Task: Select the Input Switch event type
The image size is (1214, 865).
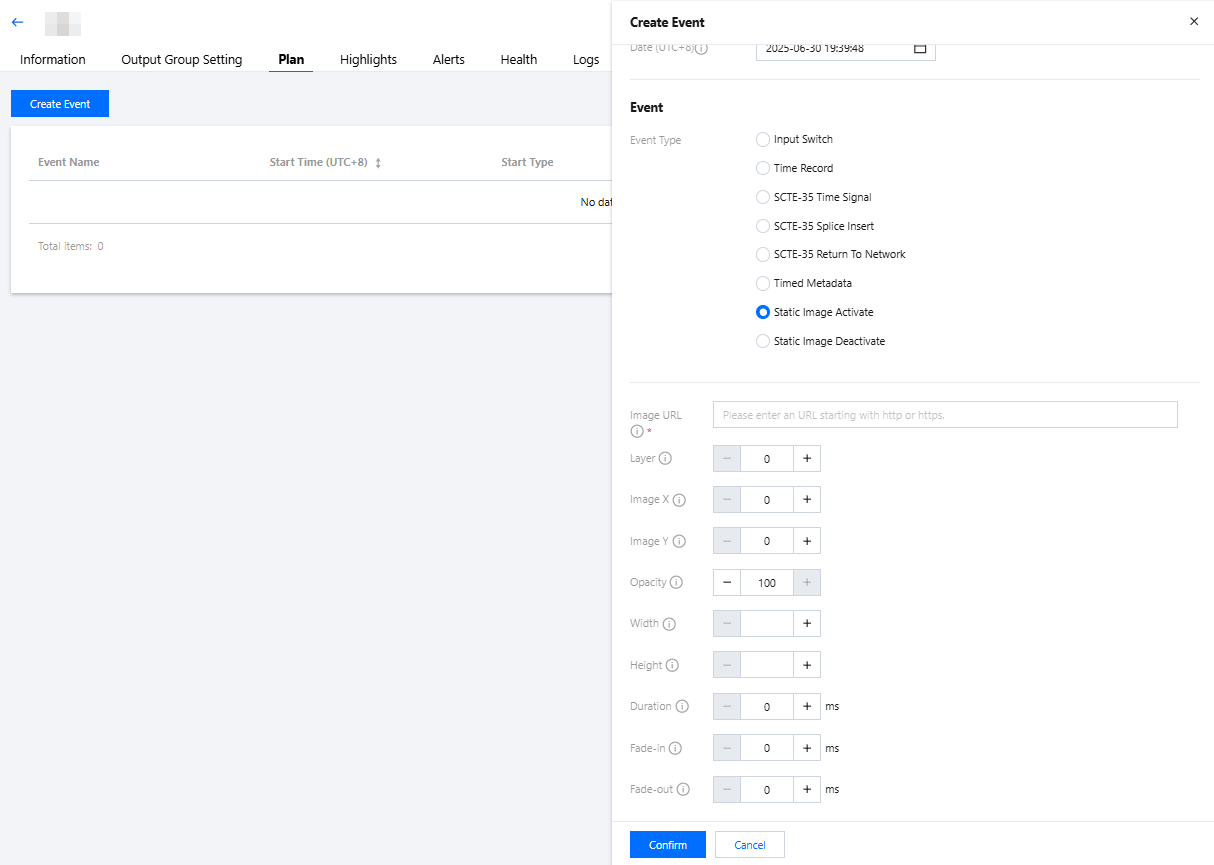Action: point(763,140)
